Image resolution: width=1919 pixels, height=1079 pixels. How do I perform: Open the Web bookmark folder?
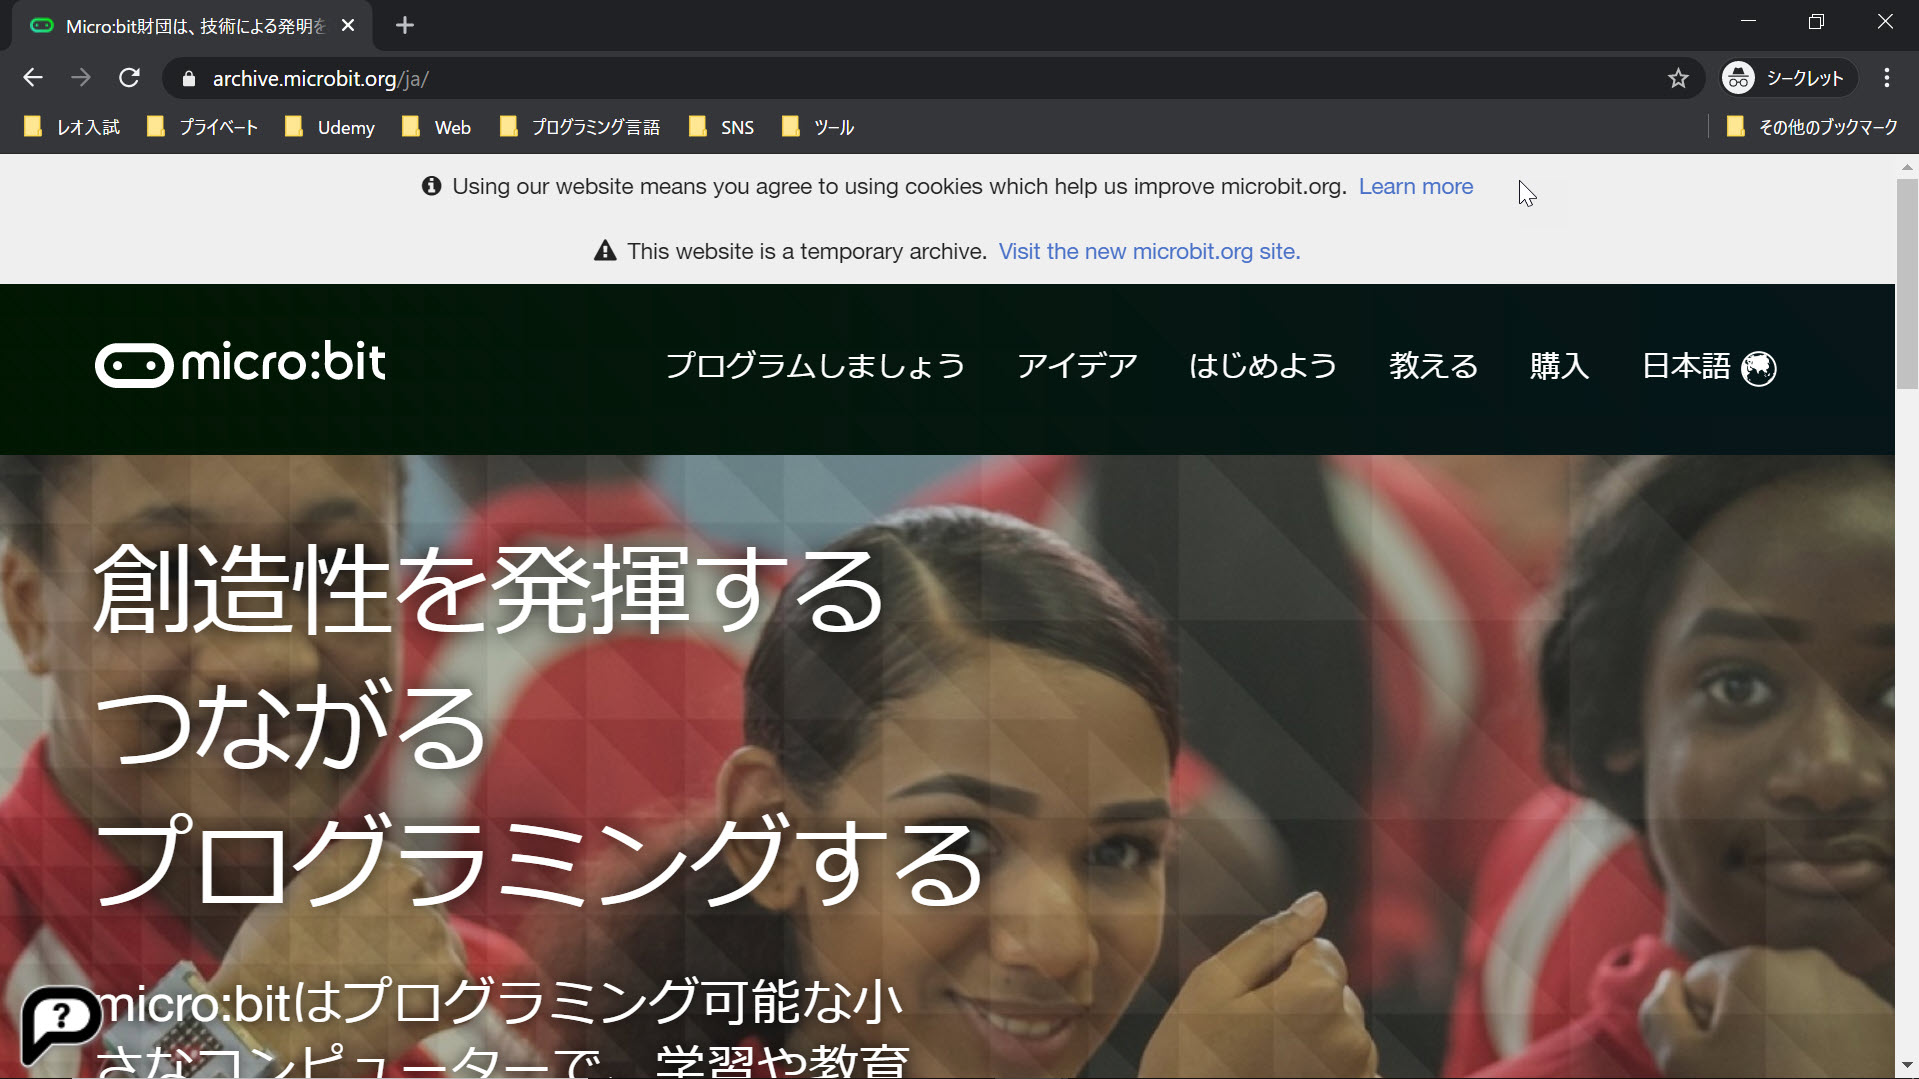point(436,127)
